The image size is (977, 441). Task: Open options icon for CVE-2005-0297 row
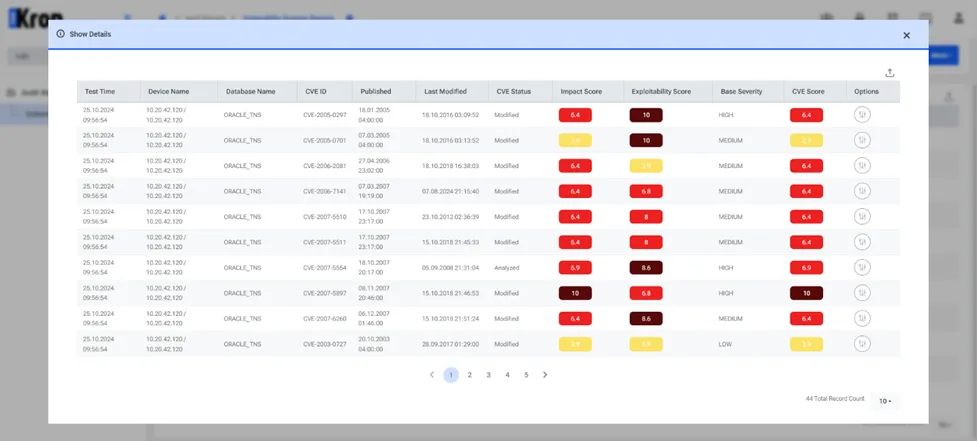click(x=862, y=115)
